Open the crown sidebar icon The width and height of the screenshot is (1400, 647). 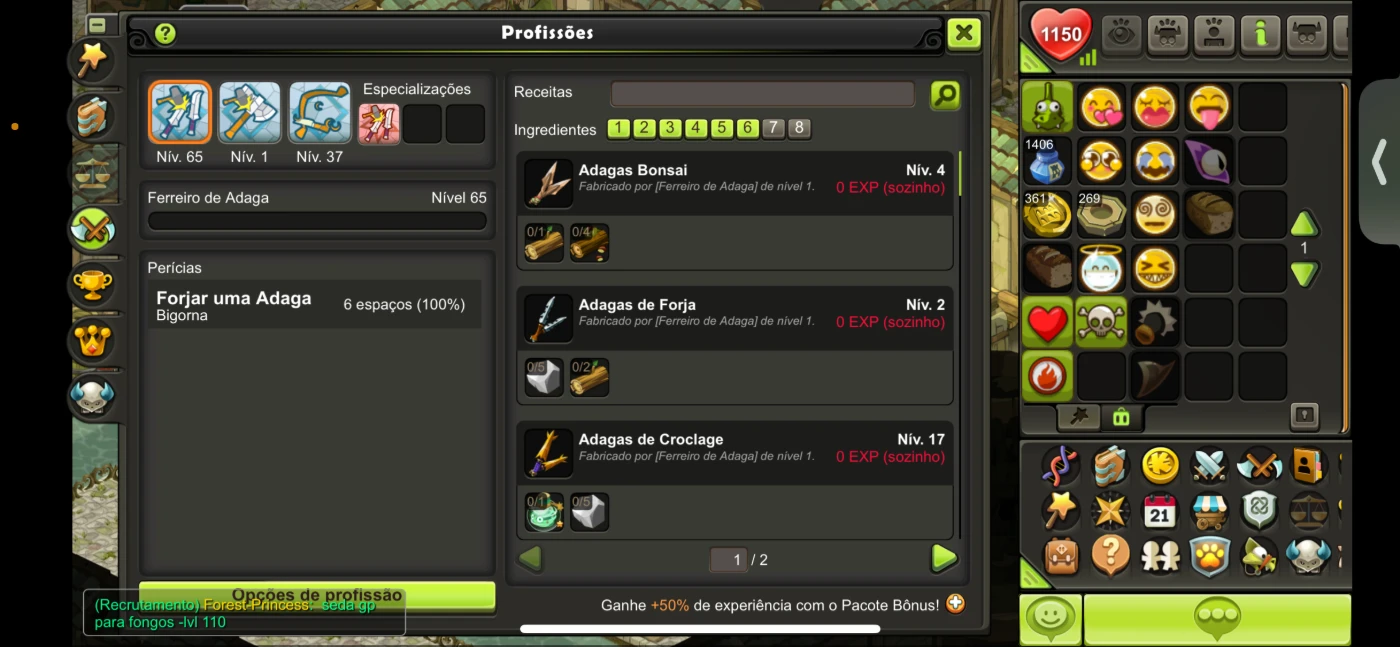[92, 341]
